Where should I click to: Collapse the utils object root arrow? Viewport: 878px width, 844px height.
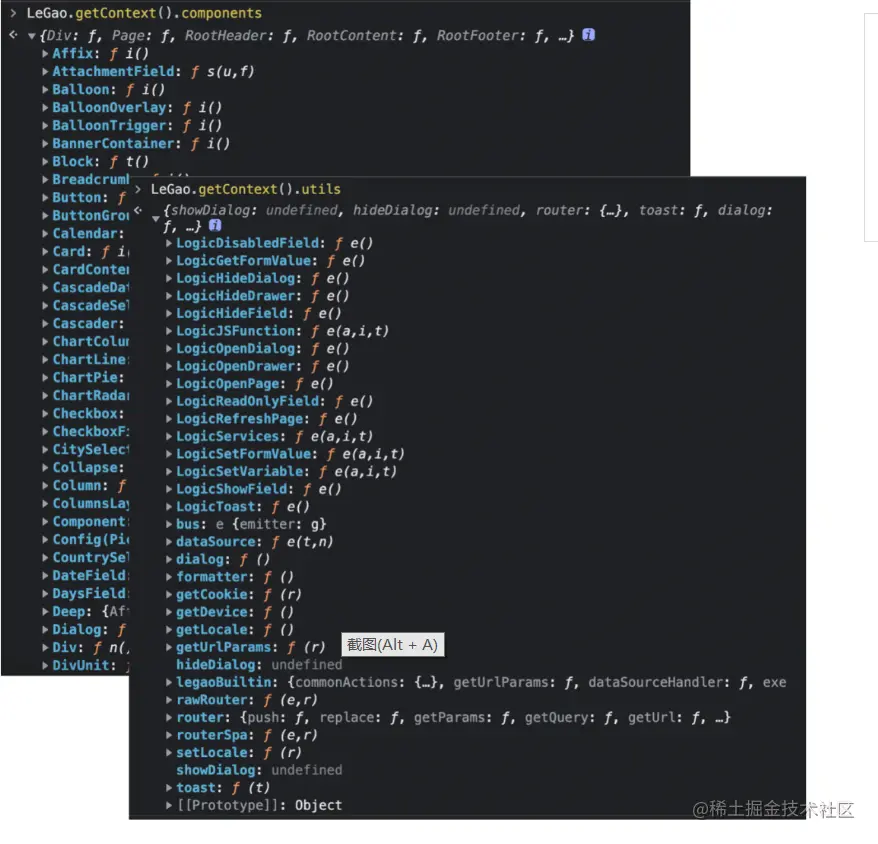(x=156, y=219)
